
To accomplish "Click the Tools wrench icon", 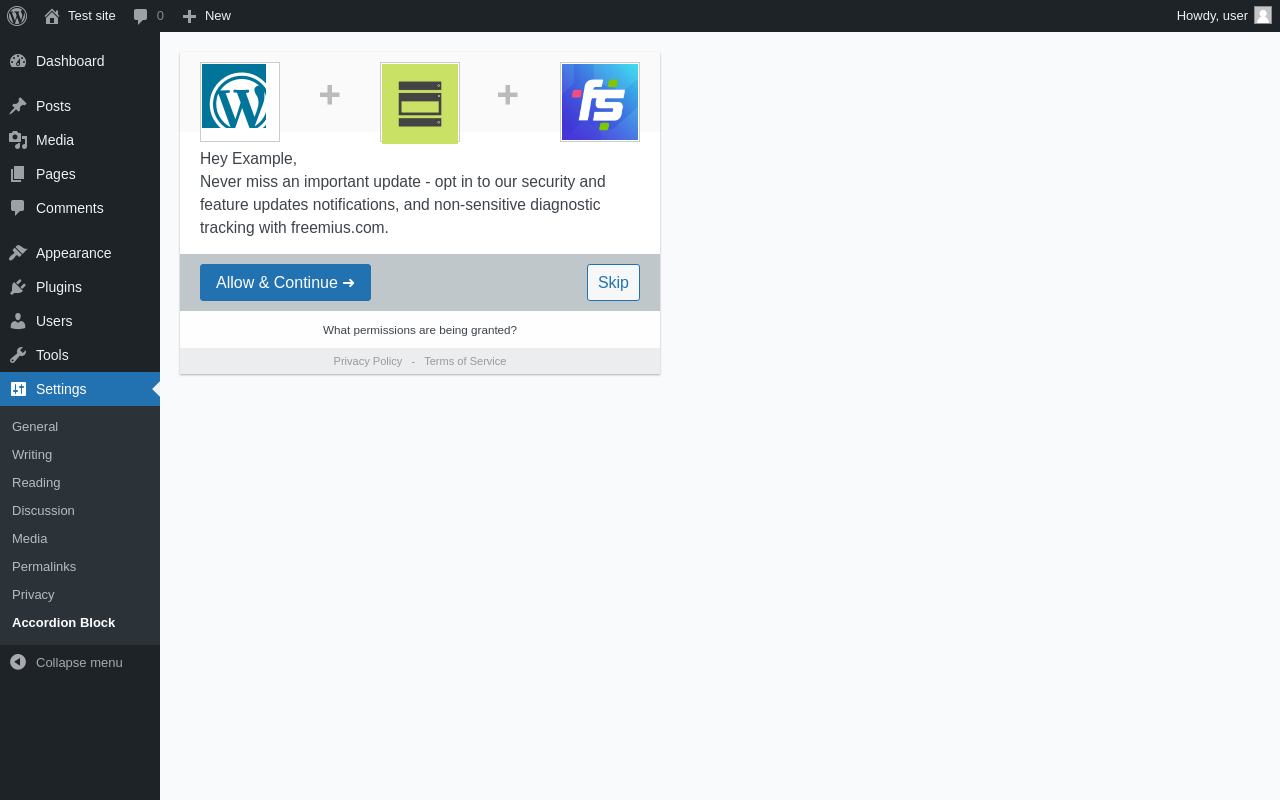I will click(18, 355).
